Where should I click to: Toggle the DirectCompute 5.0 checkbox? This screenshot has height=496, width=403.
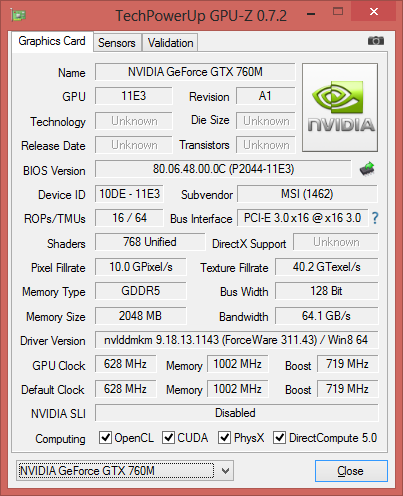(x=279, y=437)
